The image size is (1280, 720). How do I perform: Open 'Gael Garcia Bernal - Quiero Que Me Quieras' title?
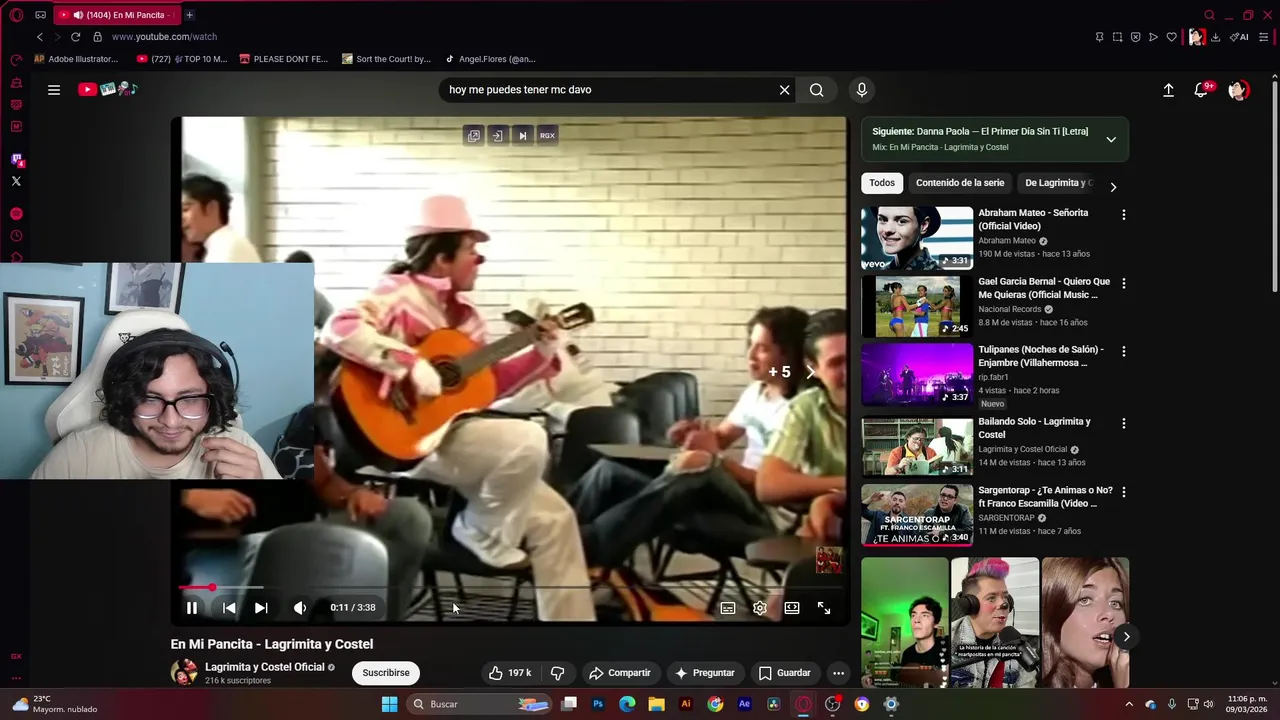1044,288
